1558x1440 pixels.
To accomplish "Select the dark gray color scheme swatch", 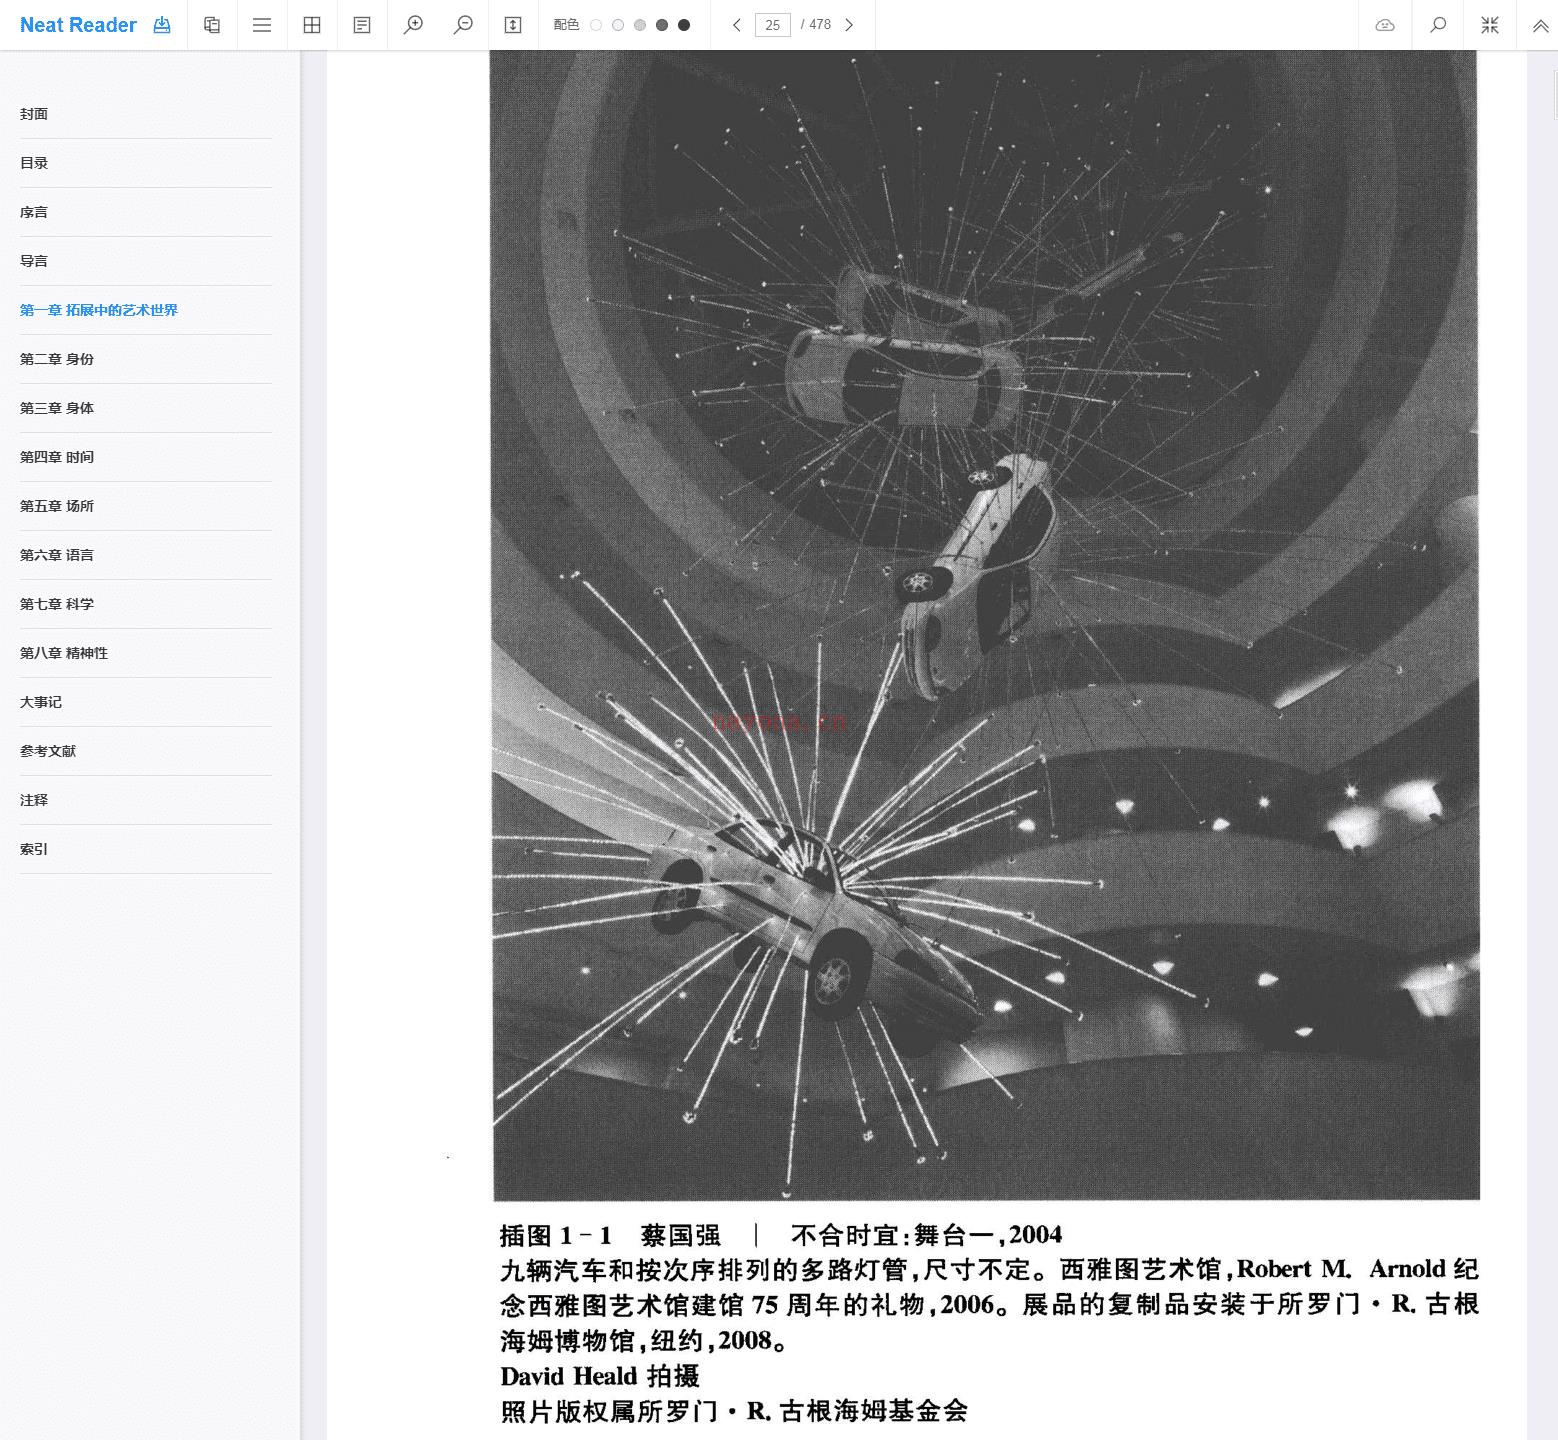I will point(662,25).
